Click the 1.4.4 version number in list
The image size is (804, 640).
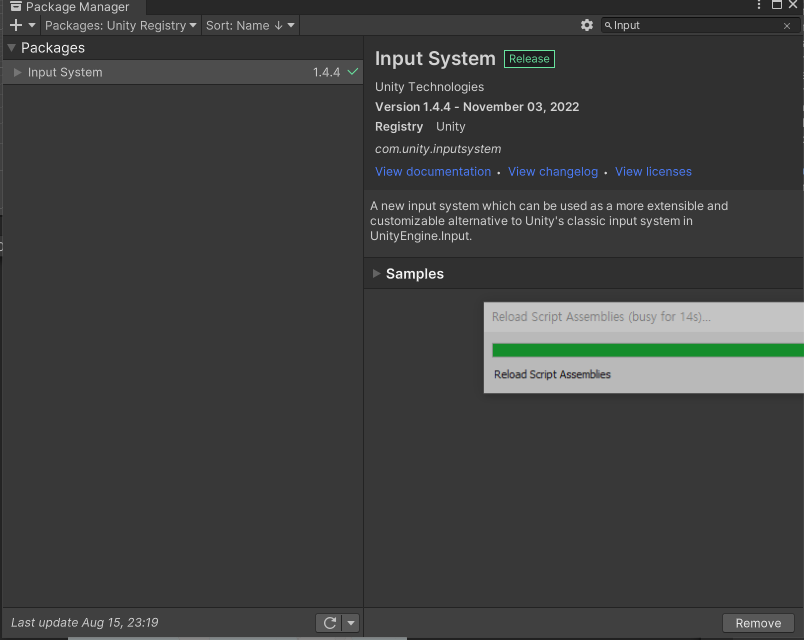coord(327,72)
